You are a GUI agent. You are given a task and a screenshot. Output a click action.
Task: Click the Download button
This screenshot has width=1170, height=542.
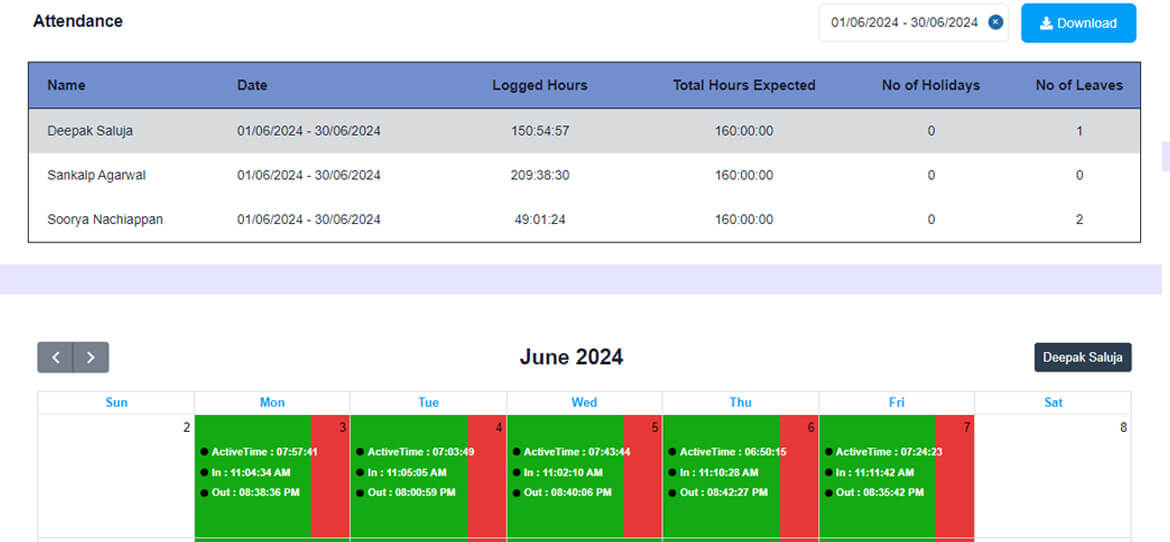click(x=1078, y=23)
